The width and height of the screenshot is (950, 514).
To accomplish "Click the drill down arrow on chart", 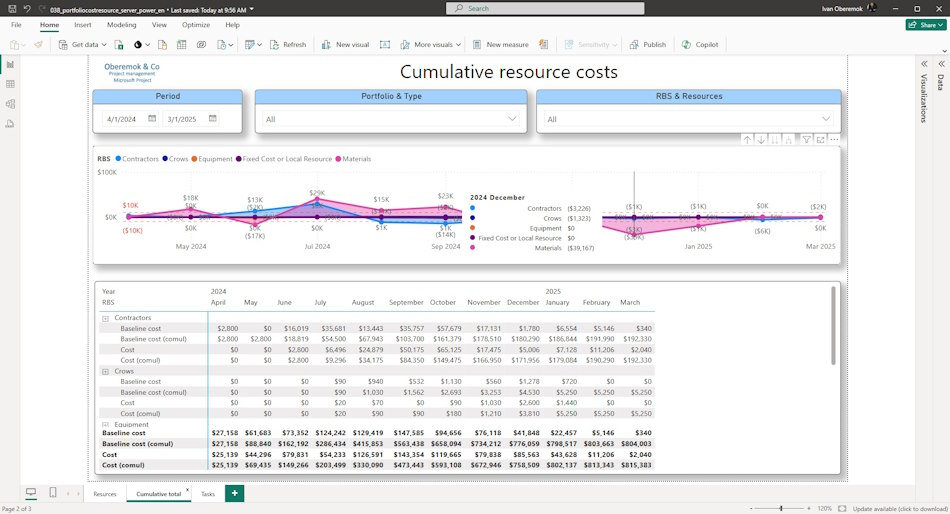I will click(761, 140).
